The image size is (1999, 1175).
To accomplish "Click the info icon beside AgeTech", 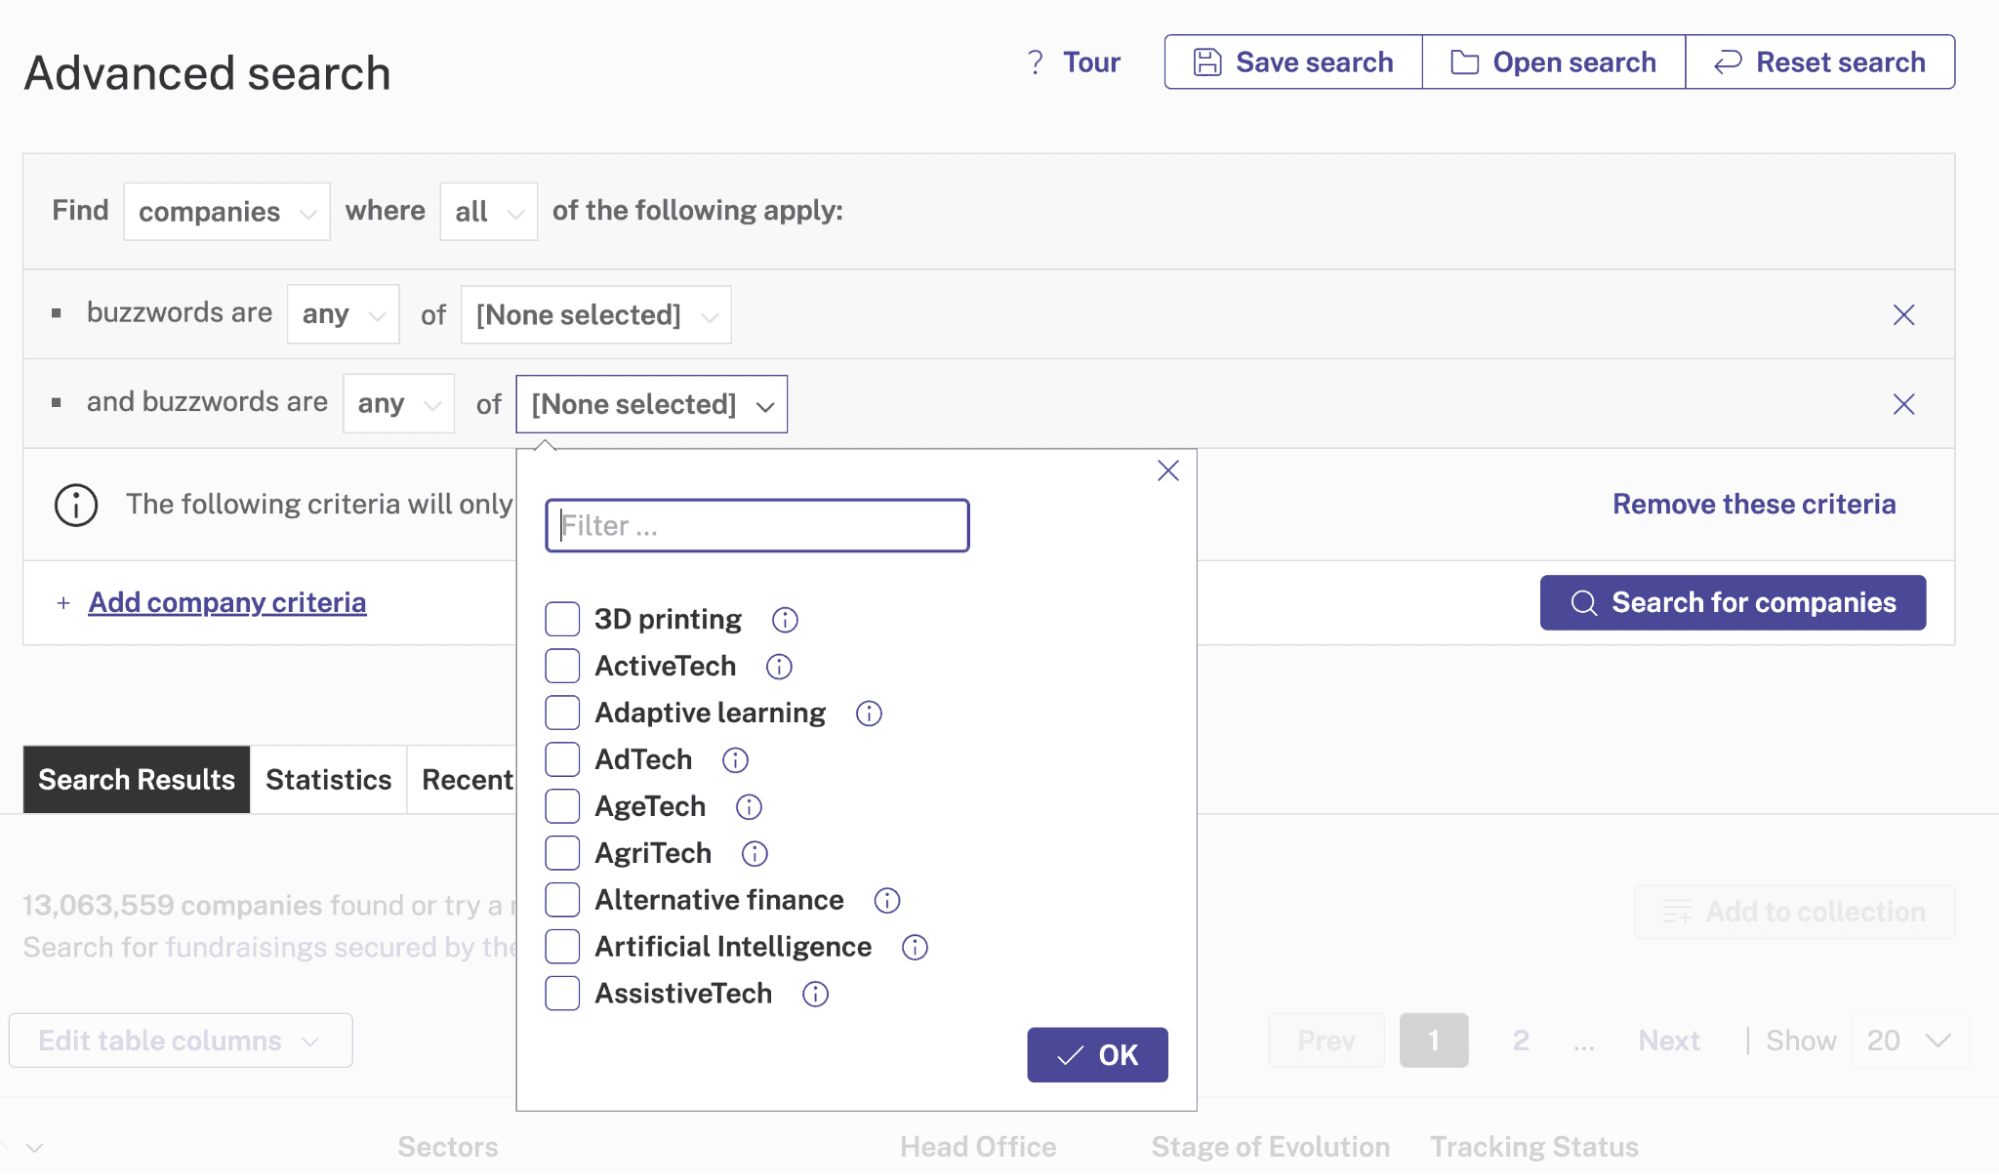I will pyautogui.click(x=749, y=807).
